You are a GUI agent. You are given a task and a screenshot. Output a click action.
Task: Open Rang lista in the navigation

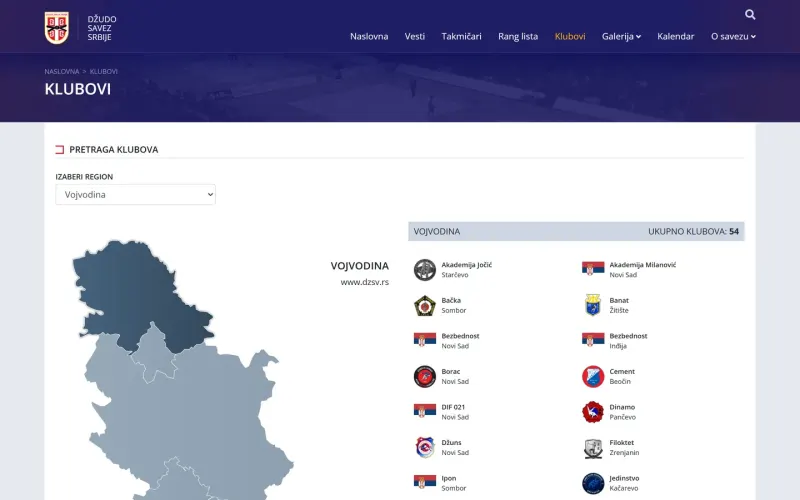tap(518, 36)
